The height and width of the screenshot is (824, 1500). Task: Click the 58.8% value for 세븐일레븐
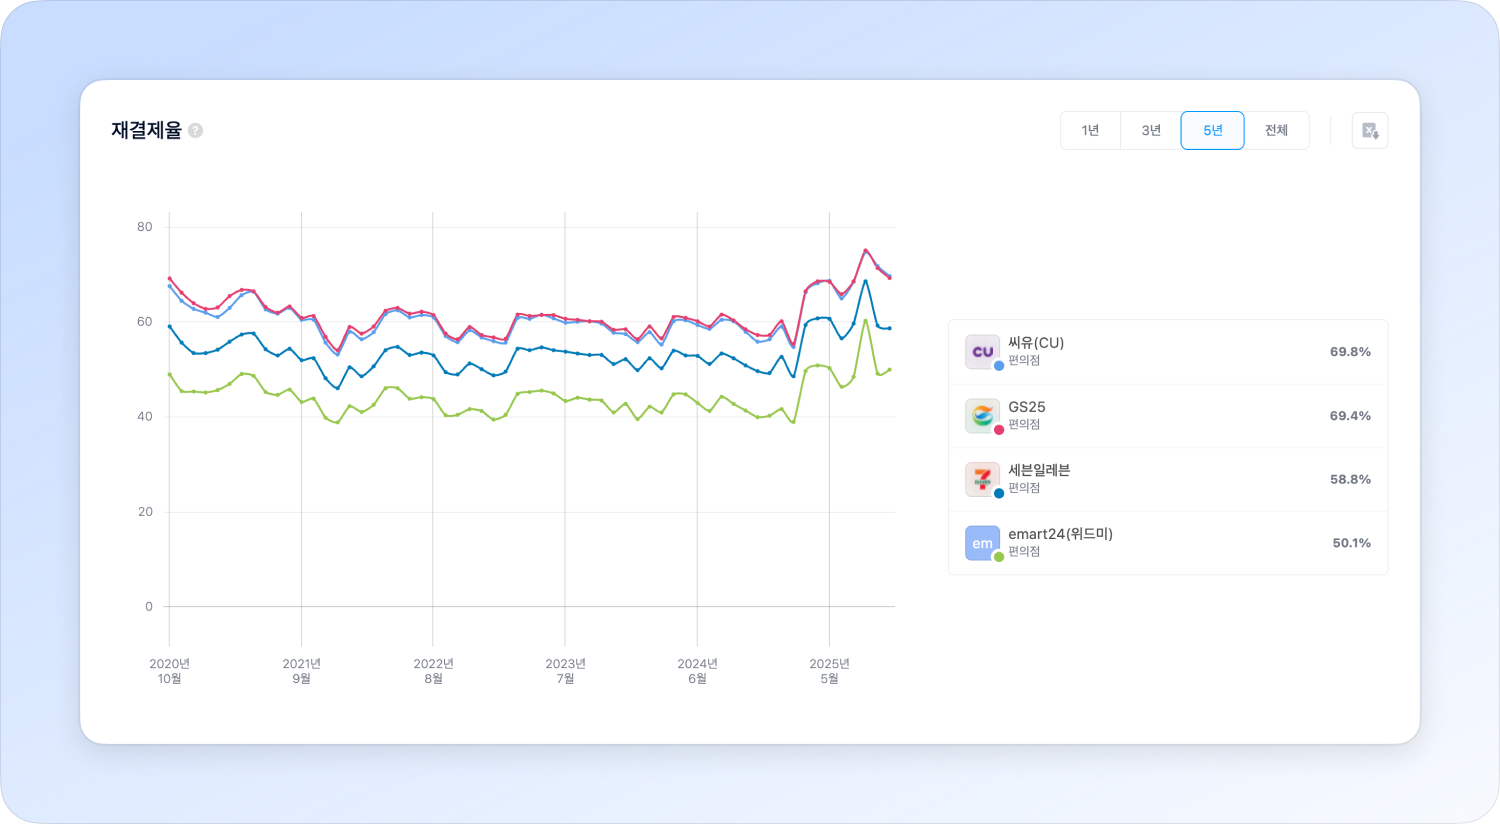(x=1350, y=480)
